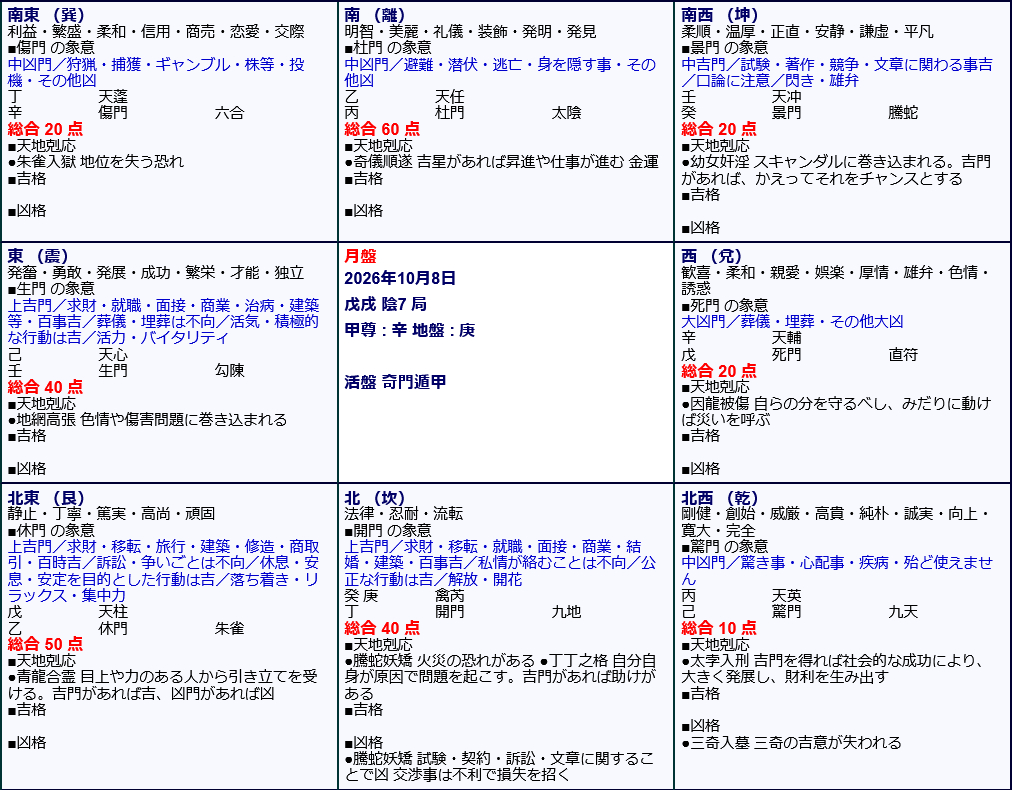Click the 南東（巽） heading
Image resolution: width=1012 pixels, height=790 pixels.
tap(46, 15)
